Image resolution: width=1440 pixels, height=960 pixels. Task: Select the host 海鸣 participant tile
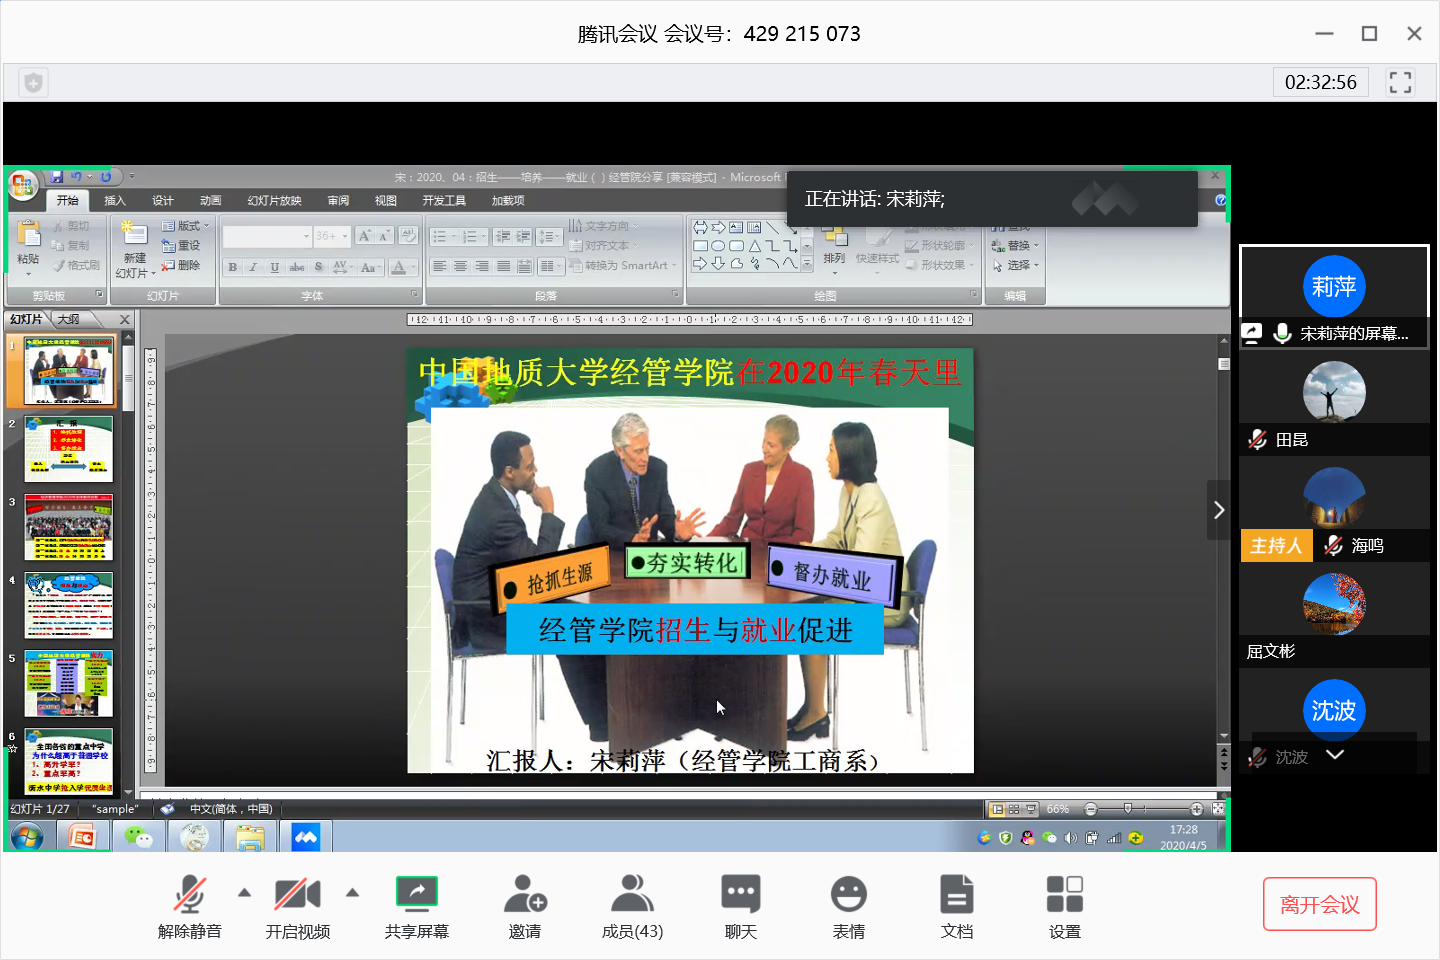1333,509
